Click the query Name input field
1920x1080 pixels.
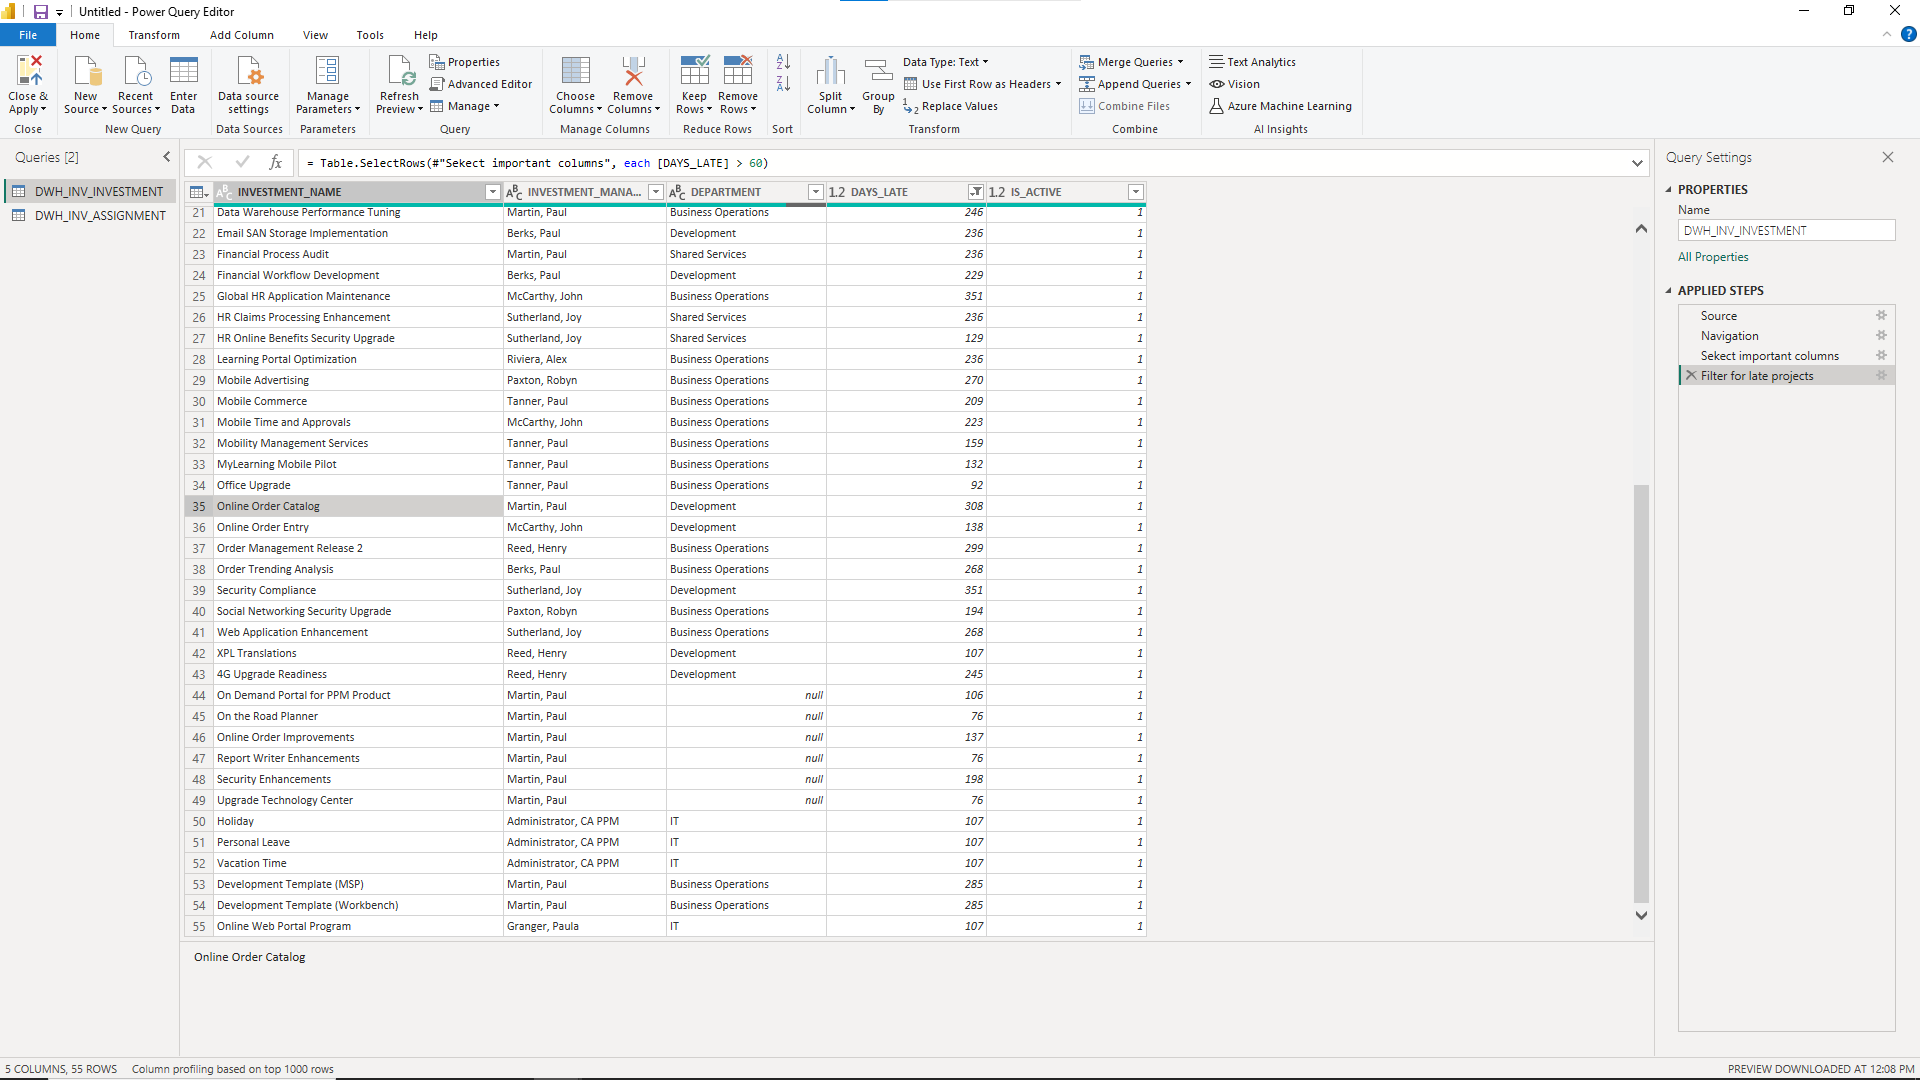pyautogui.click(x=1786, y=230)
